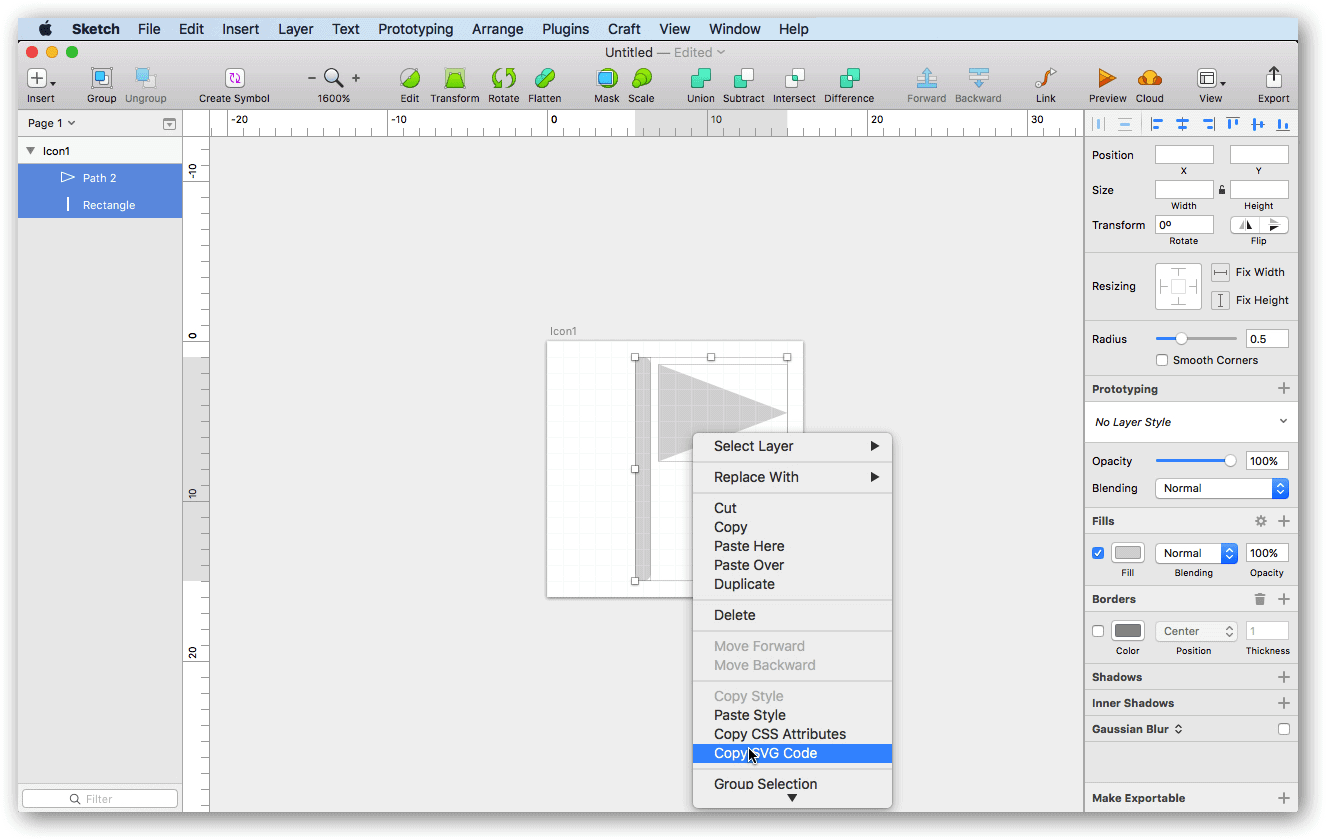Screen dimensions: 1326x840
Task: Zoom in with the plus button
Action: pyautogui.click(x=356, y=78)
